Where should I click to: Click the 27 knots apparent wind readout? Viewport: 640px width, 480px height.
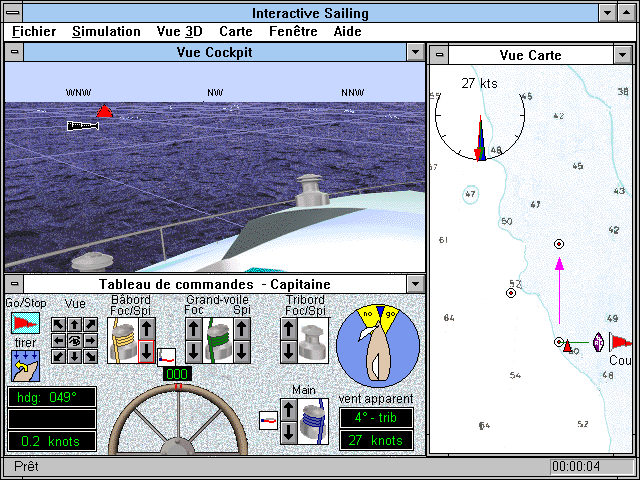(x=376, y=440)
